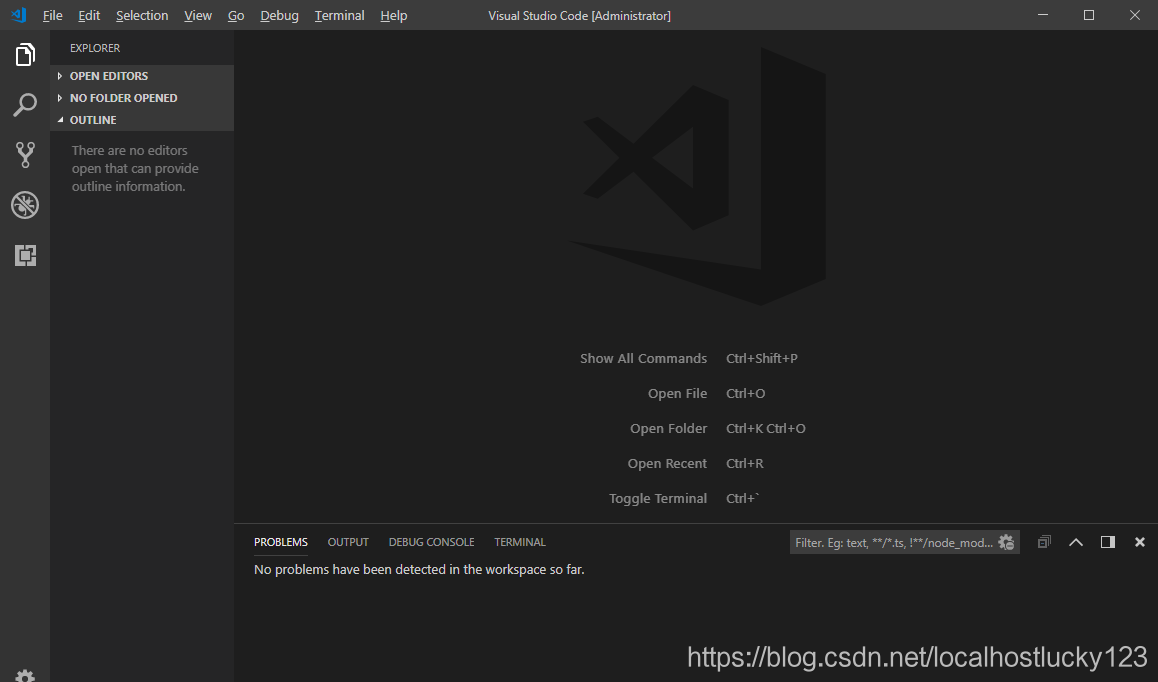Open the Terminal menu
The image size is (1158, 682).
pyautogui.click(x=340, y=16)
